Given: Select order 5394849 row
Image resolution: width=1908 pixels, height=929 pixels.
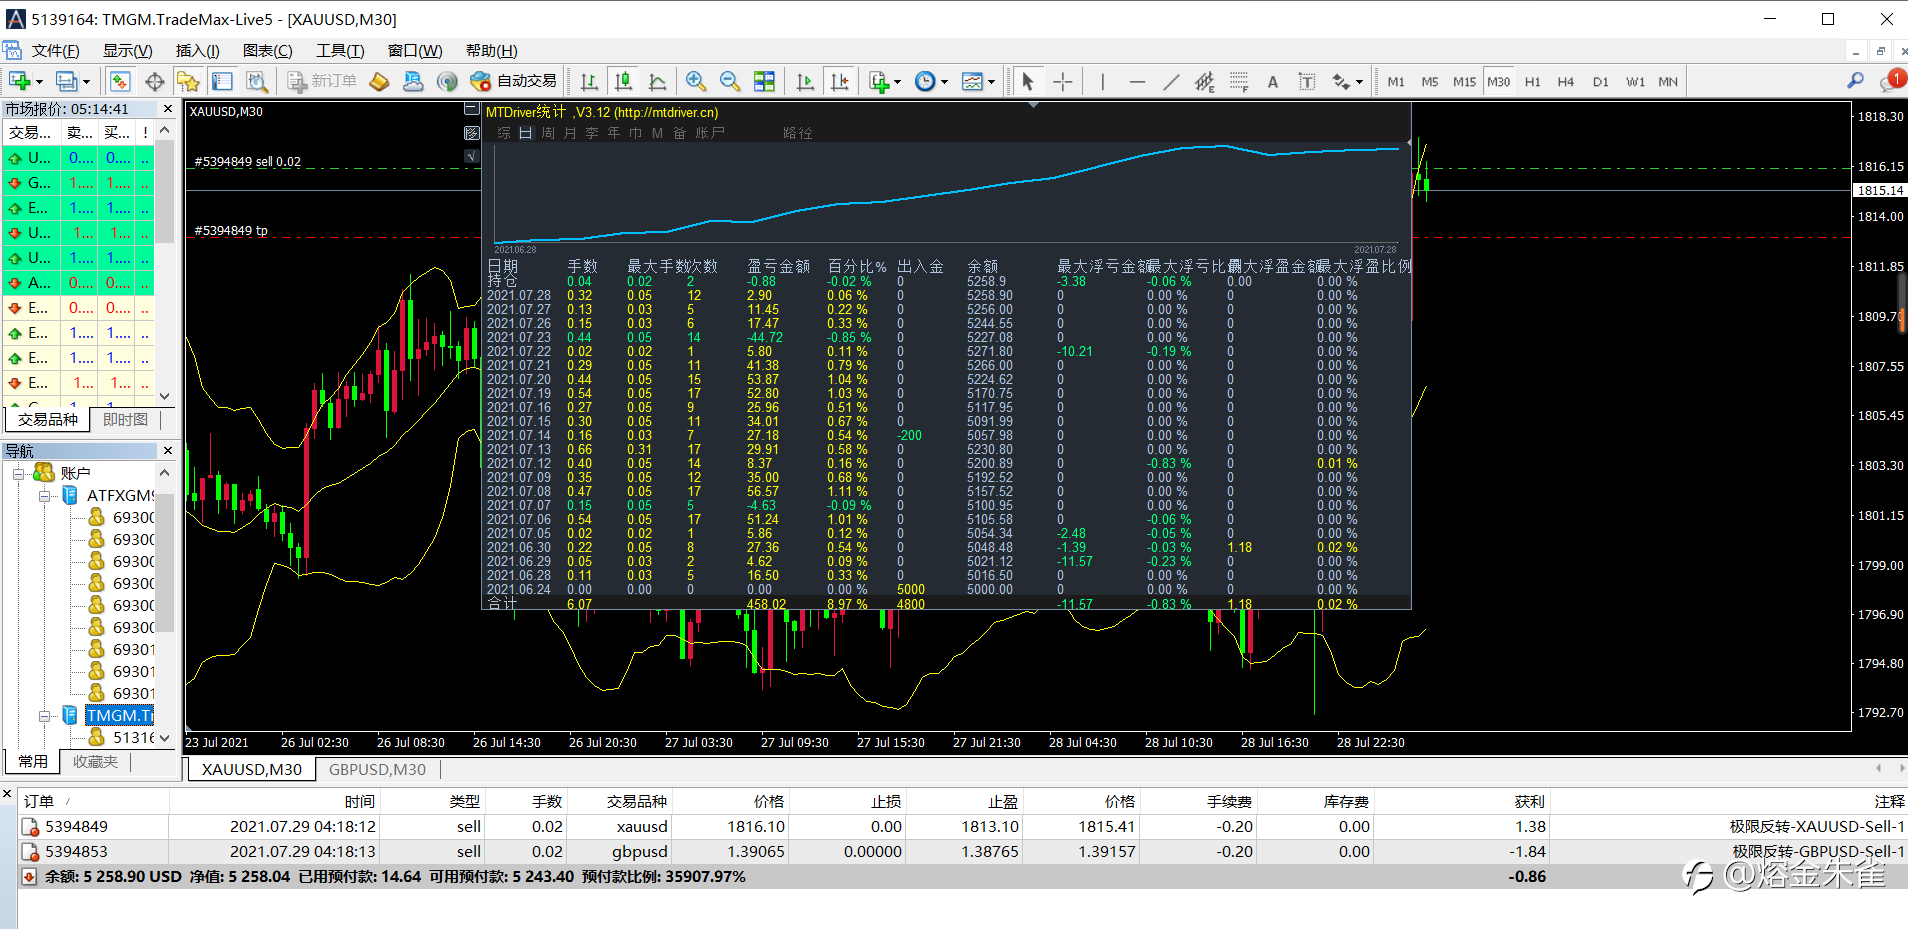Looking at the screenshot, I should 962,827.
